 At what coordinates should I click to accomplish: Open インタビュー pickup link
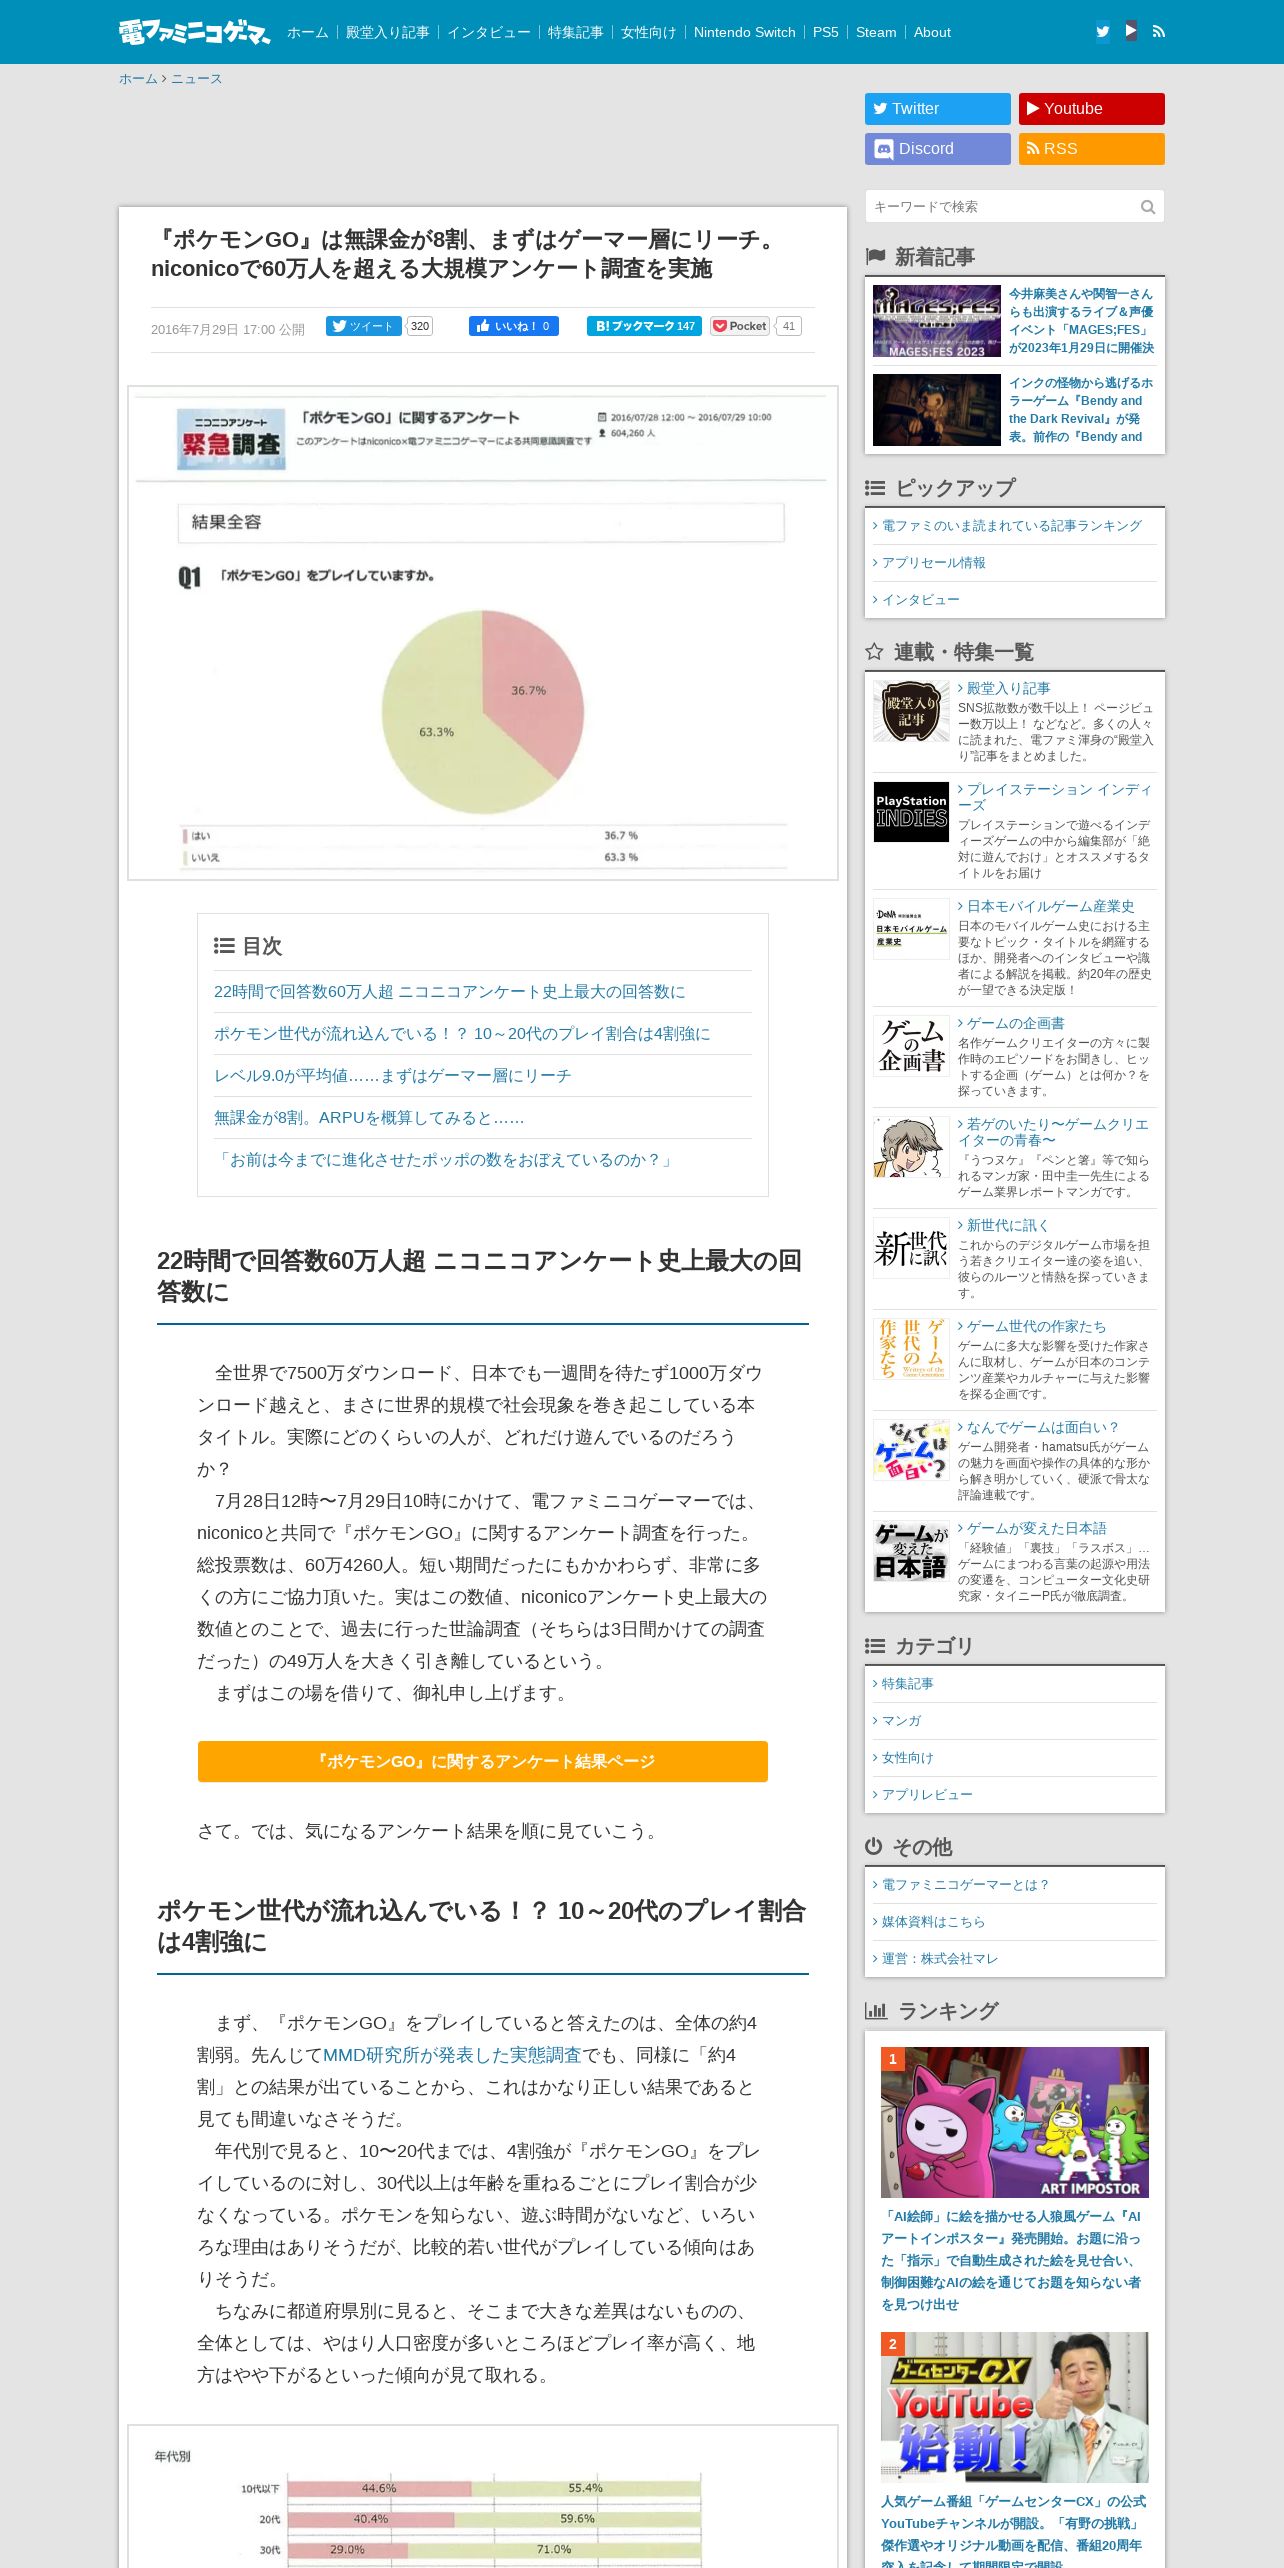click(920, 600)
